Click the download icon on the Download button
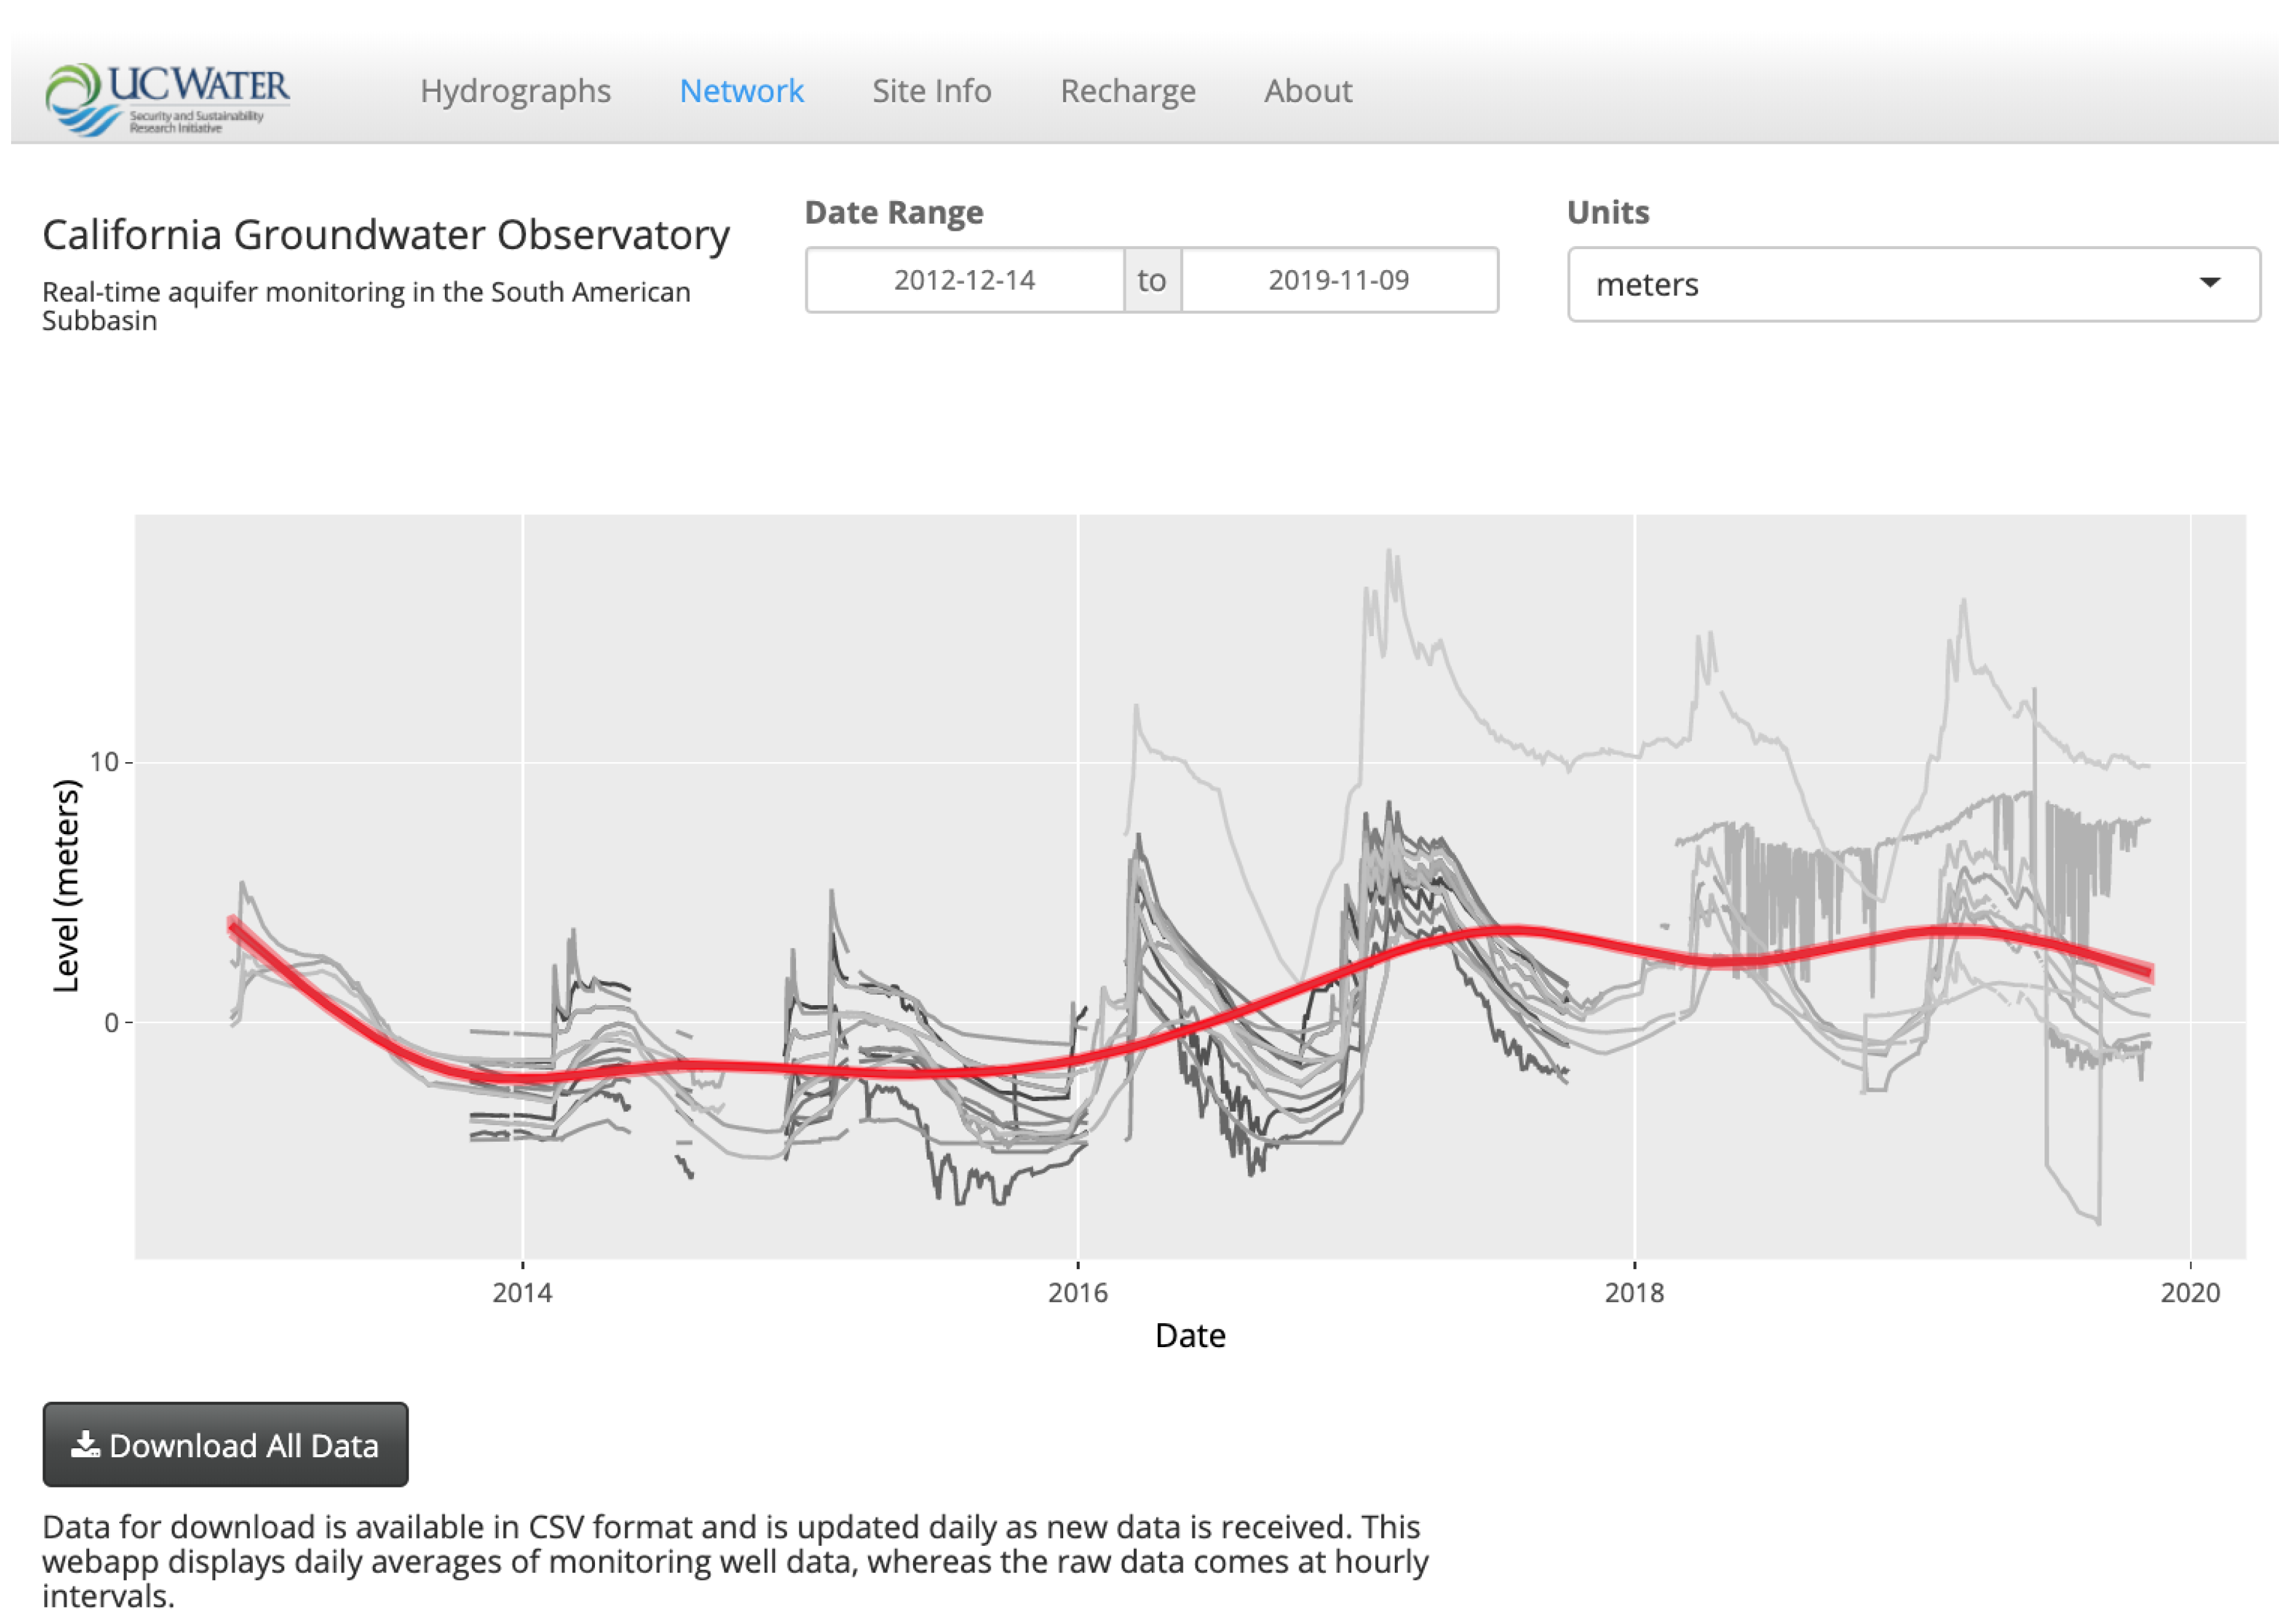This screenshot has height=1624, width=2290. [85, 1443]
